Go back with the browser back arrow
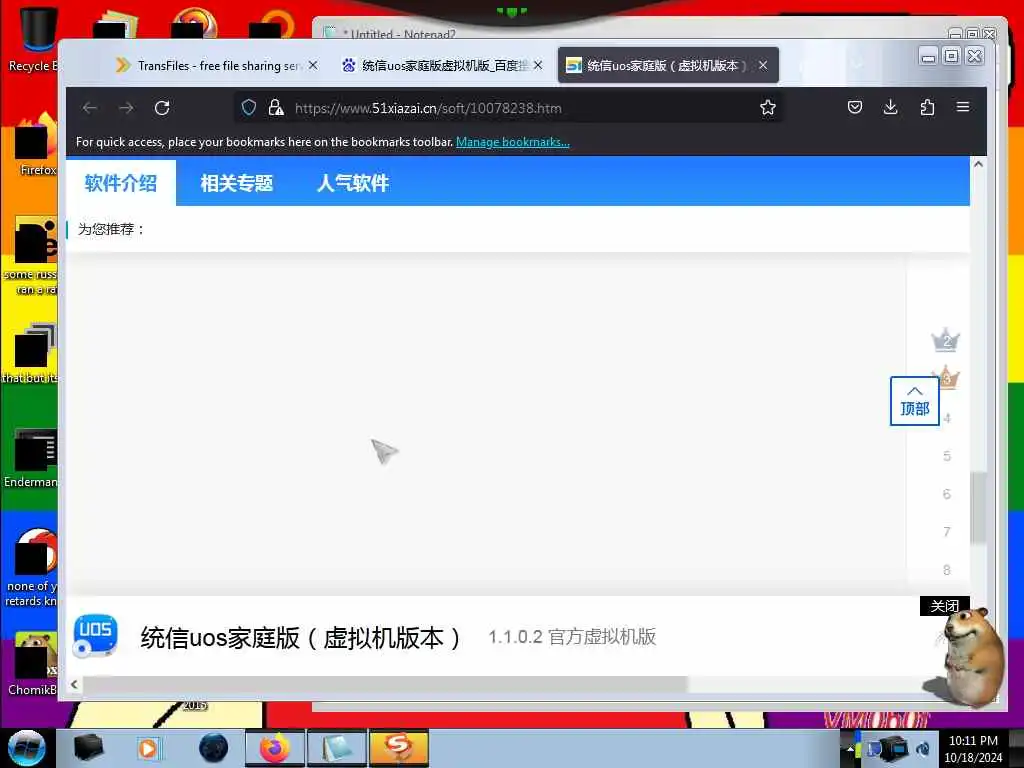 click(90, 108)
